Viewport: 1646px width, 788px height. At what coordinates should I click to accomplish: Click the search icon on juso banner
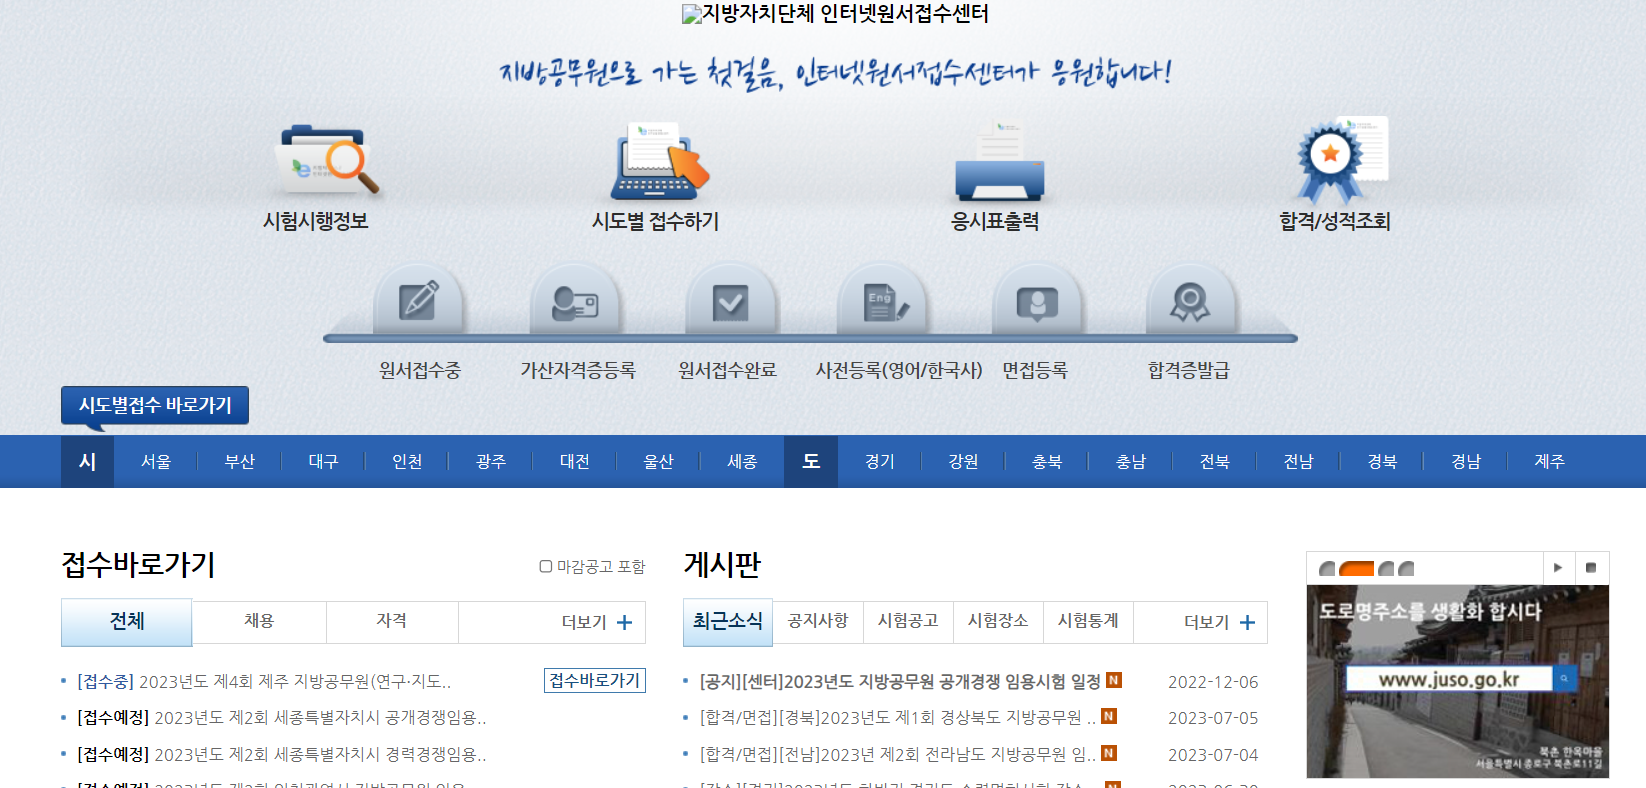1564,679
